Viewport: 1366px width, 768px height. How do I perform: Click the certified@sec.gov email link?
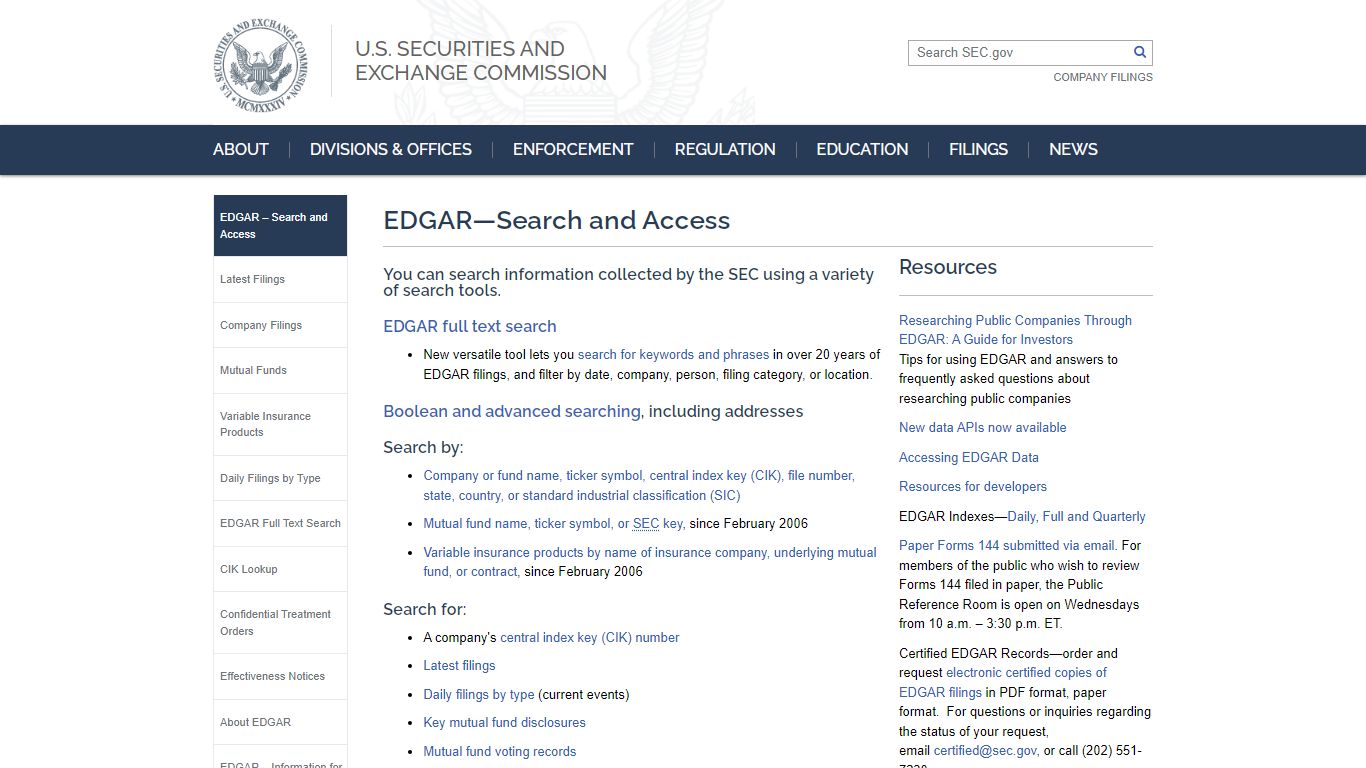[x=986, y=750]
